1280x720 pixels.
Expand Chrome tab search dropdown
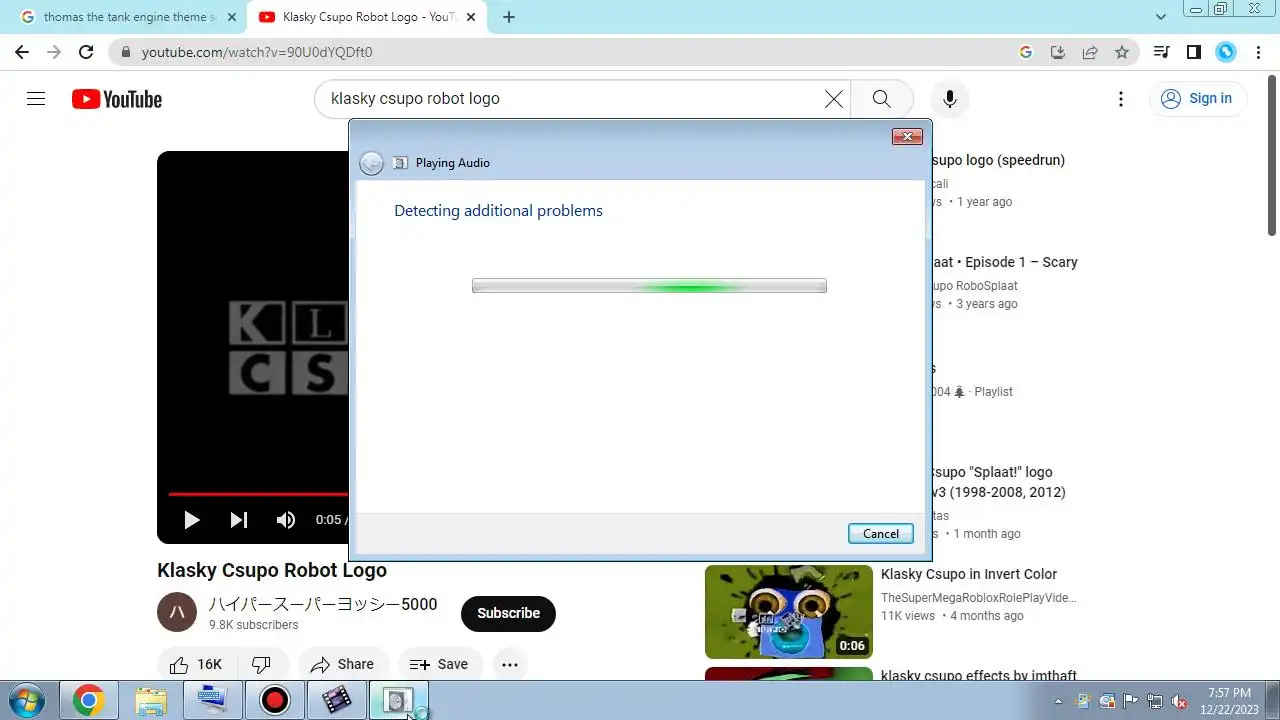1160,17
